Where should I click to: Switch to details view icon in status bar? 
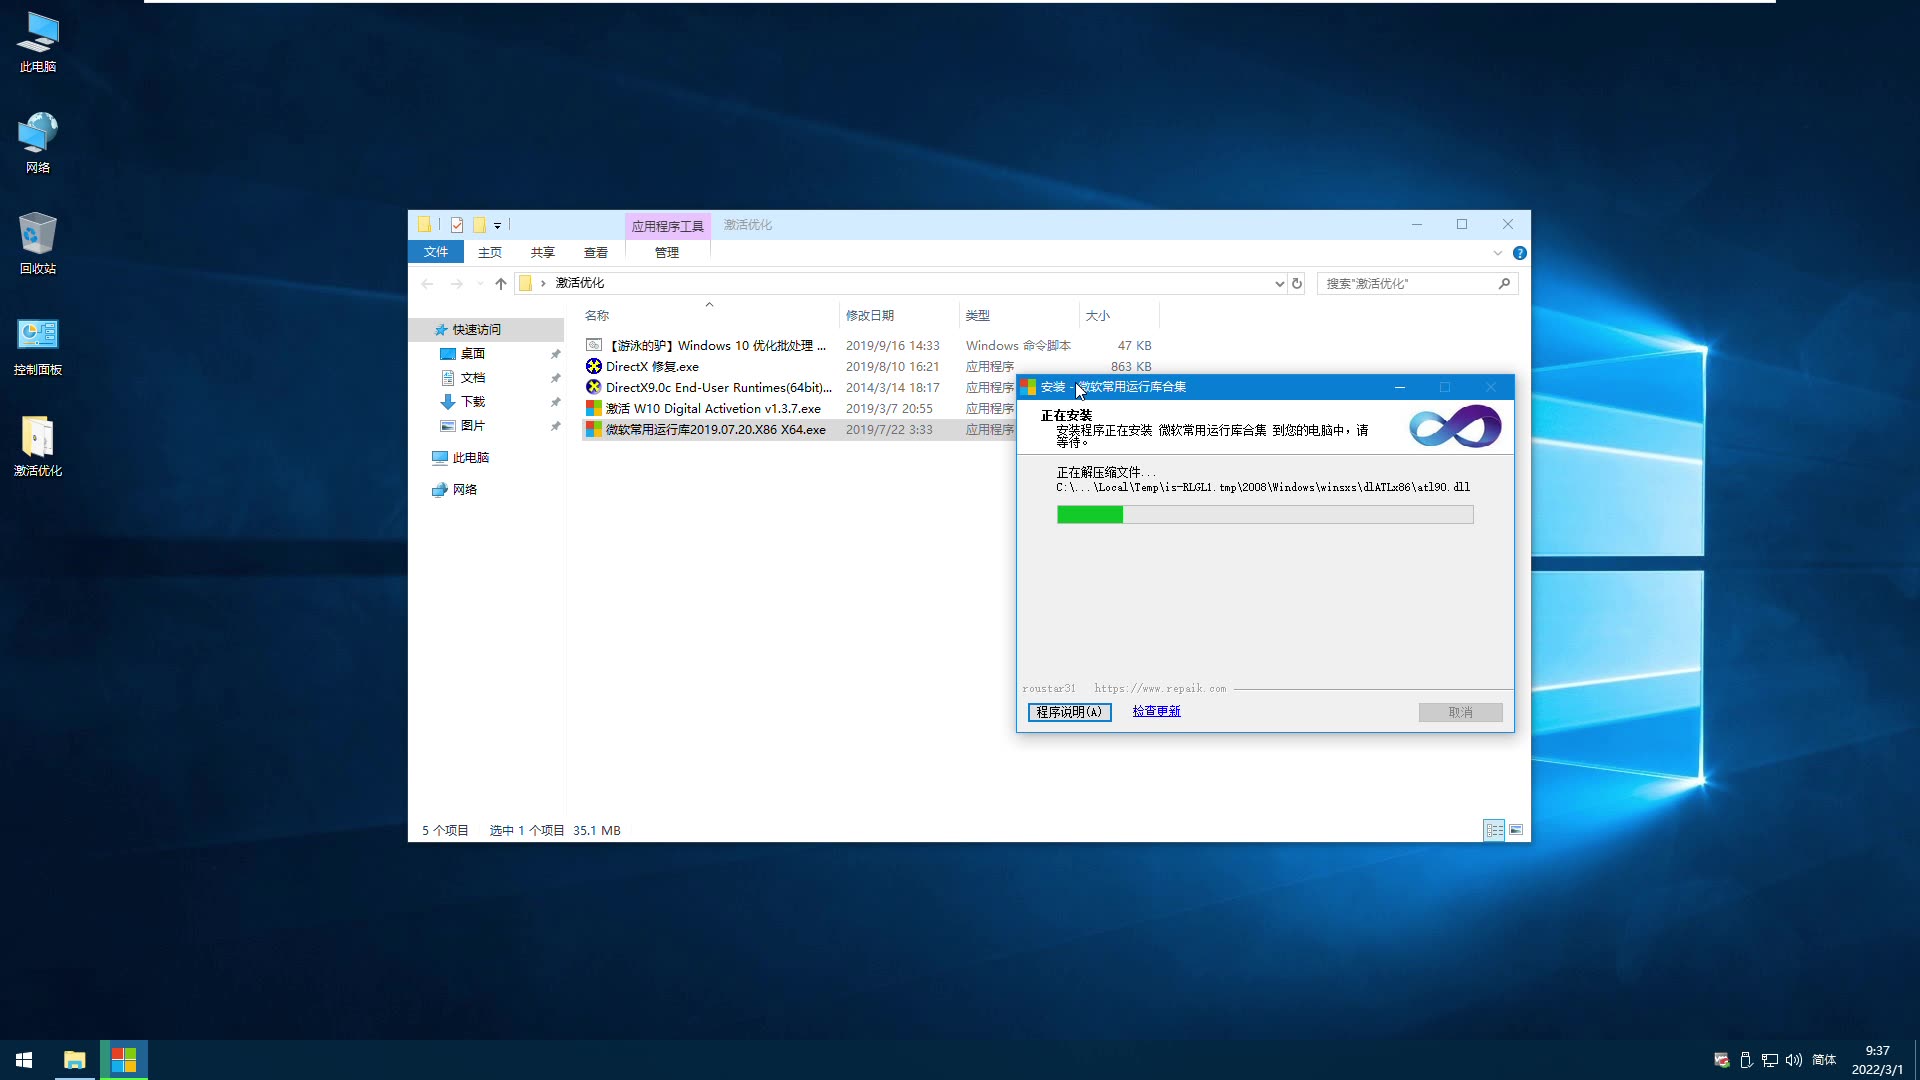tap(1494, 830)
